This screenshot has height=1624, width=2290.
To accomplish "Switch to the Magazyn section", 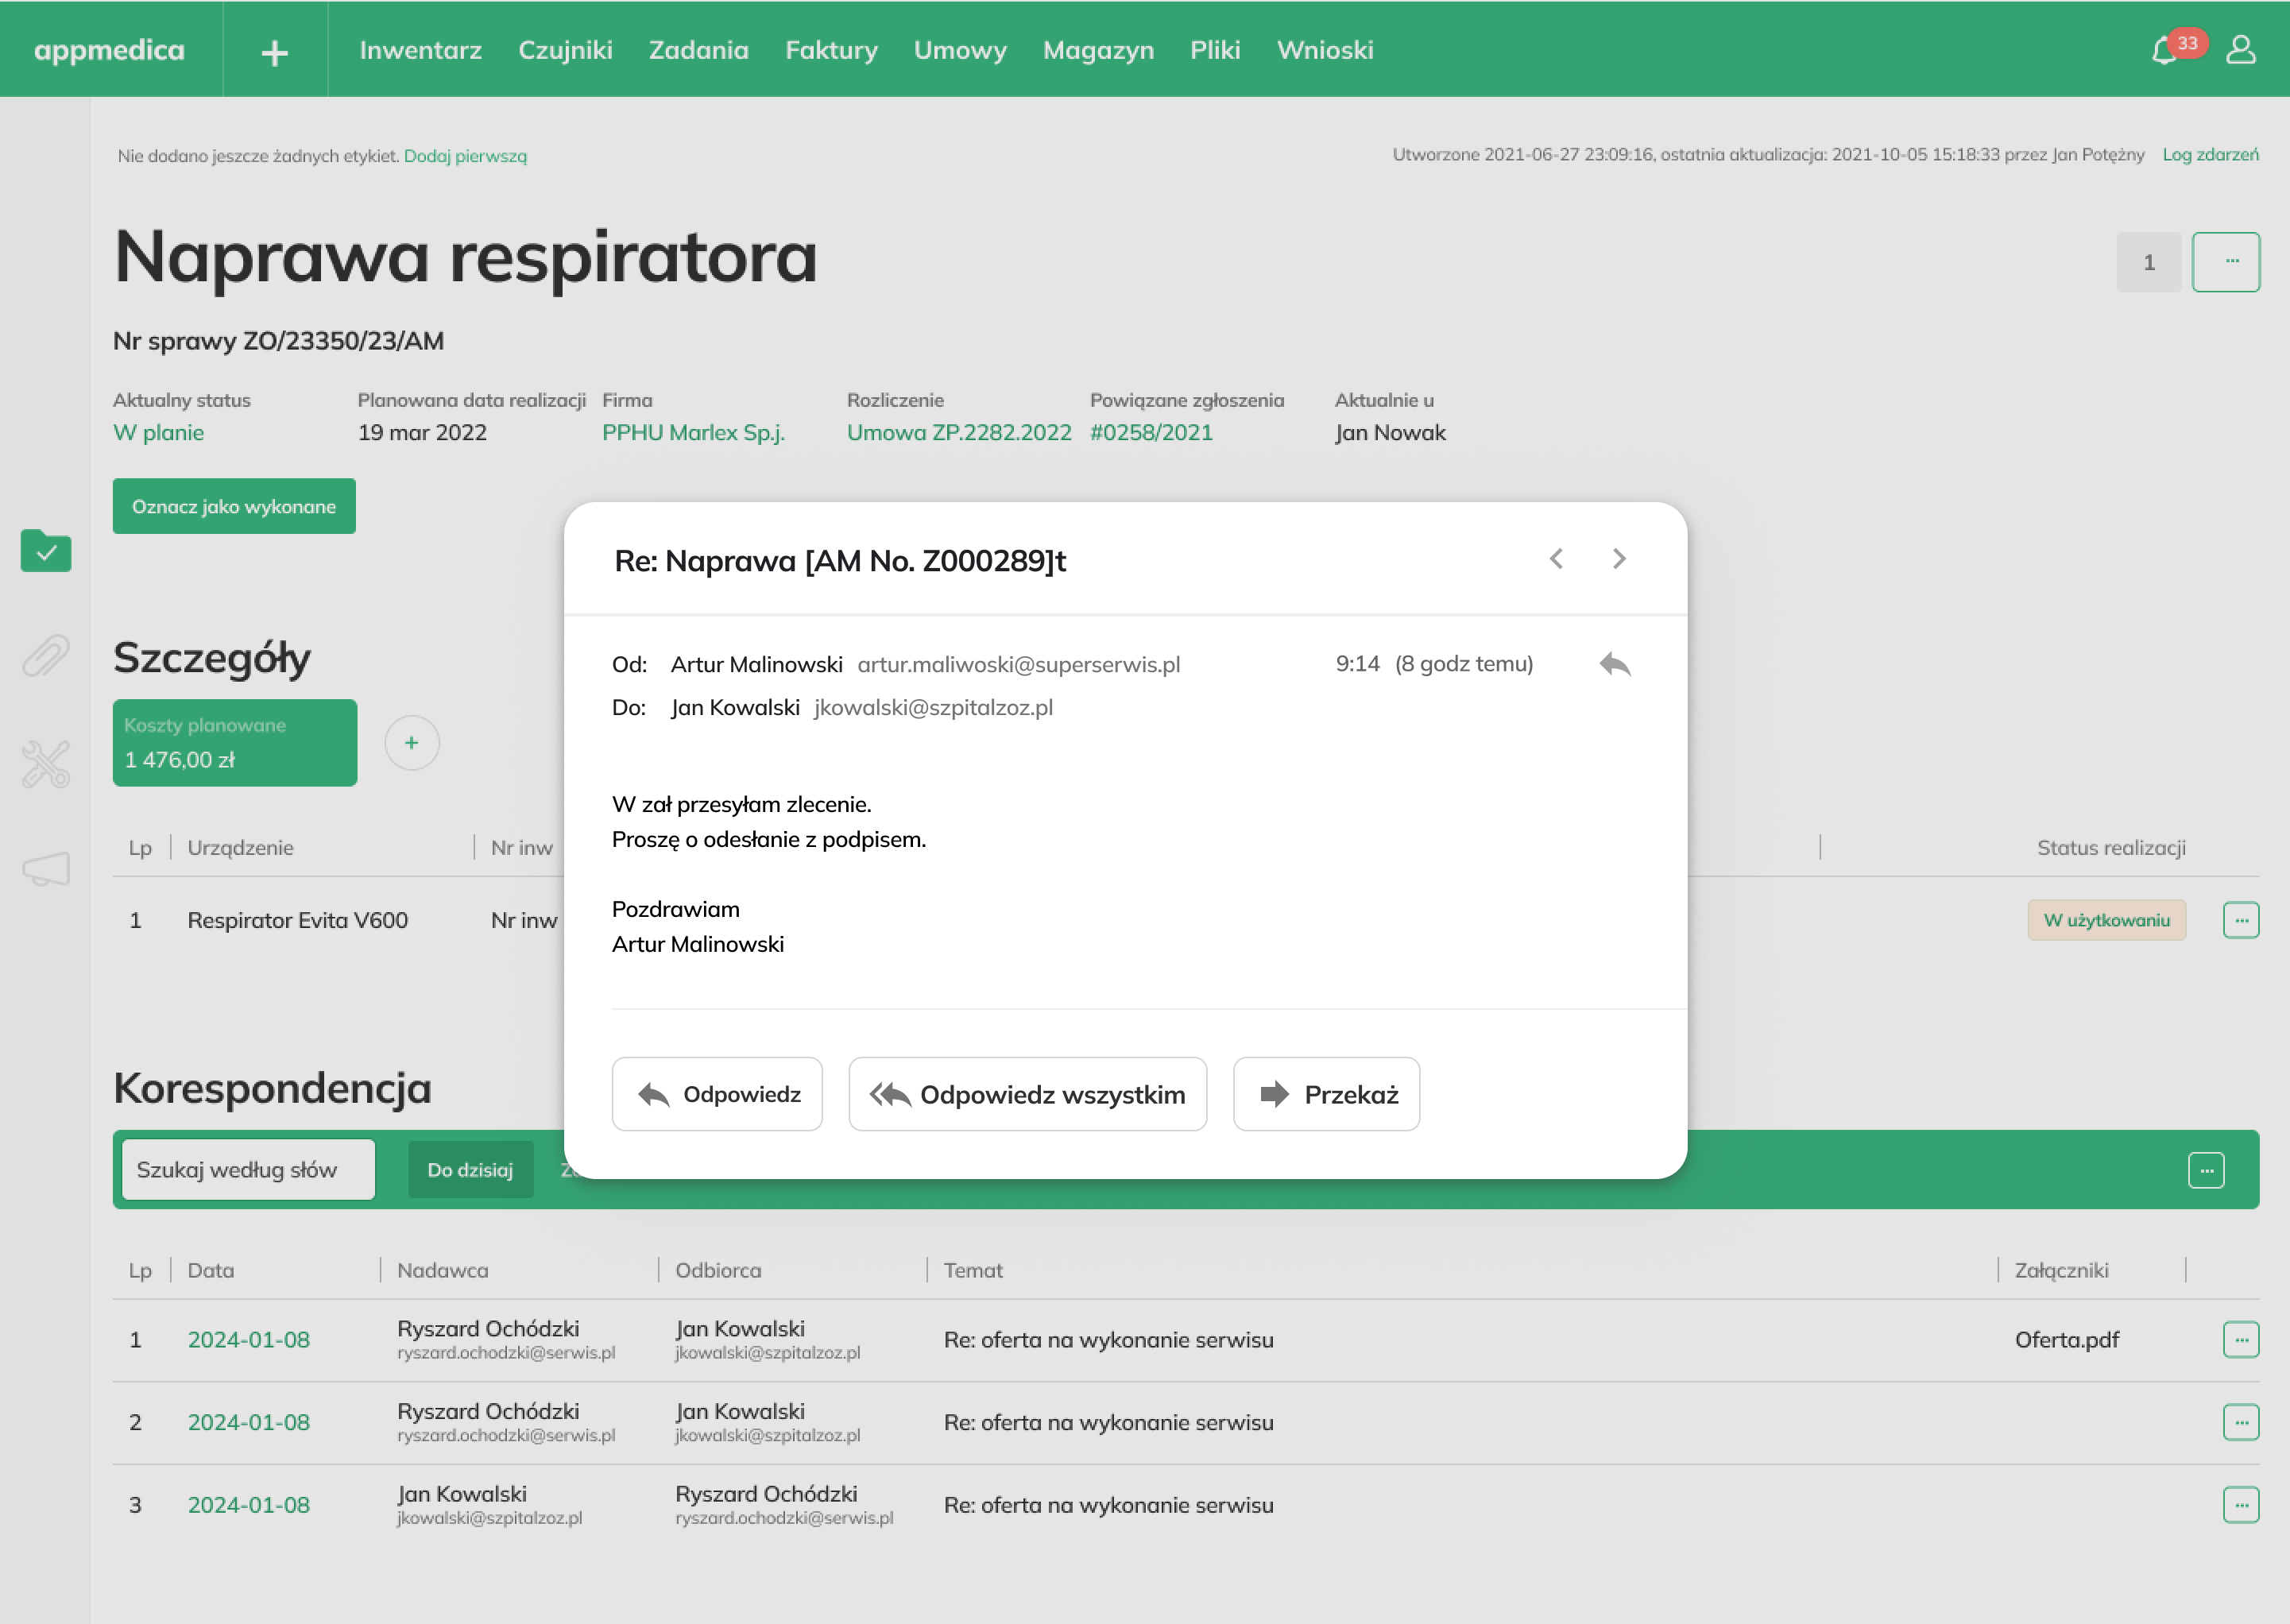I will pos(1097,49).
